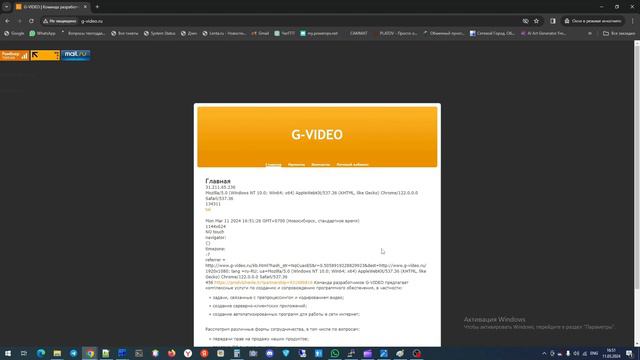This screenshot has width=640, height=360.
Task: Click the orange Rambler Top100 counter badge
Action: [x=15, y=55]
